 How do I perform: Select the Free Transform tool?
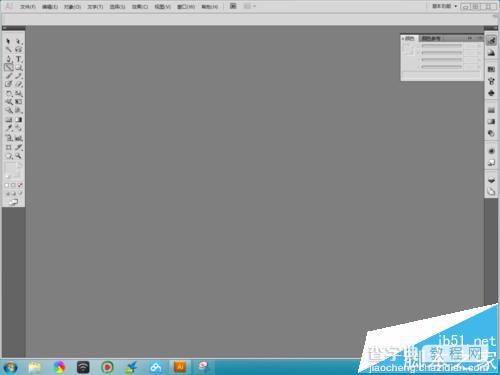click(x=19, y=102)
